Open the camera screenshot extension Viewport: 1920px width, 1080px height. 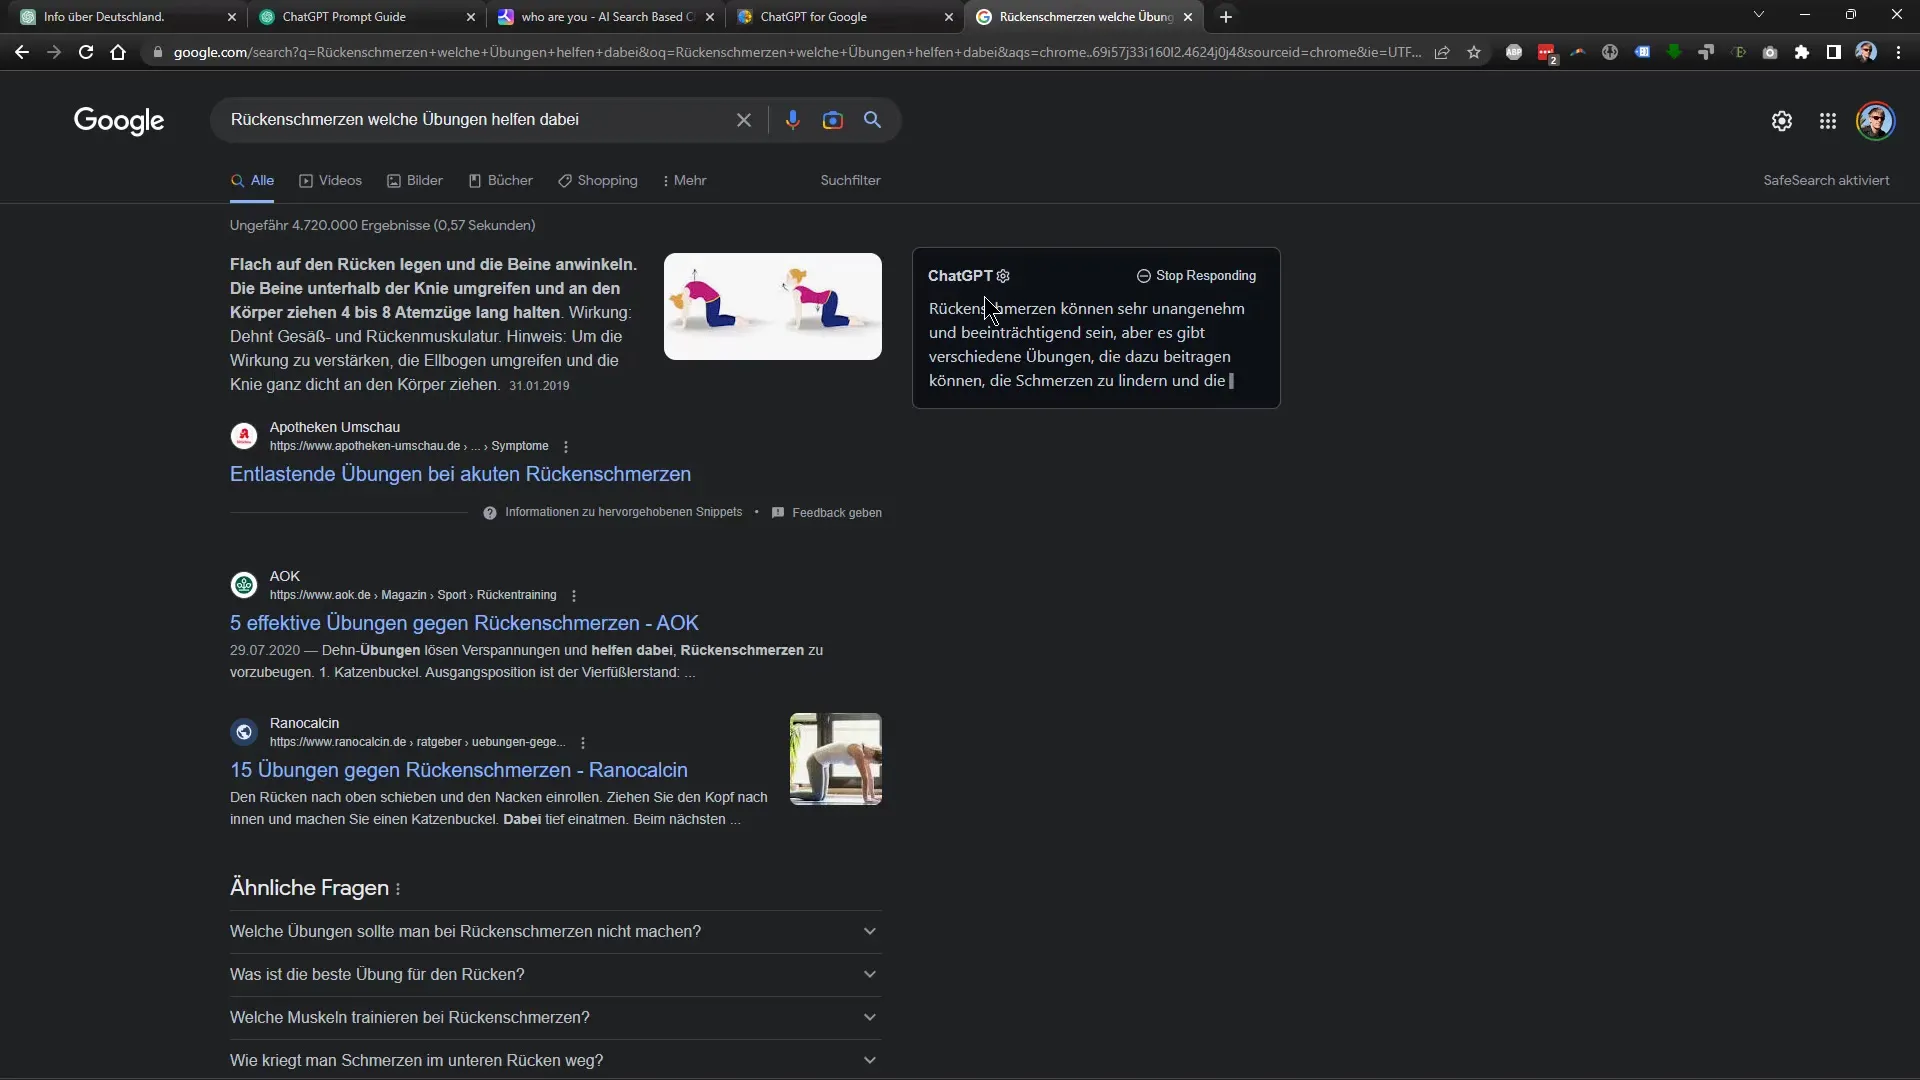pyautogui.click(x=1770, y=52)
